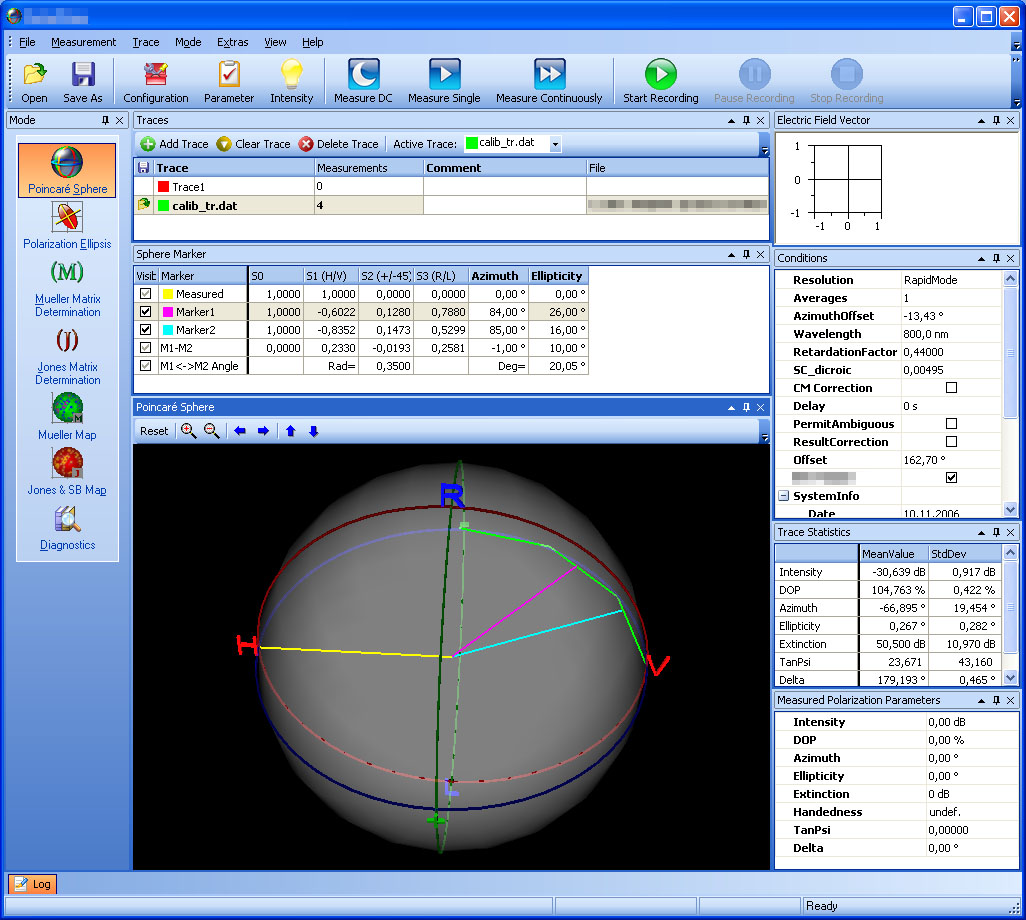
Task: Click the Save As floppy icon
Action: (83, 74)
